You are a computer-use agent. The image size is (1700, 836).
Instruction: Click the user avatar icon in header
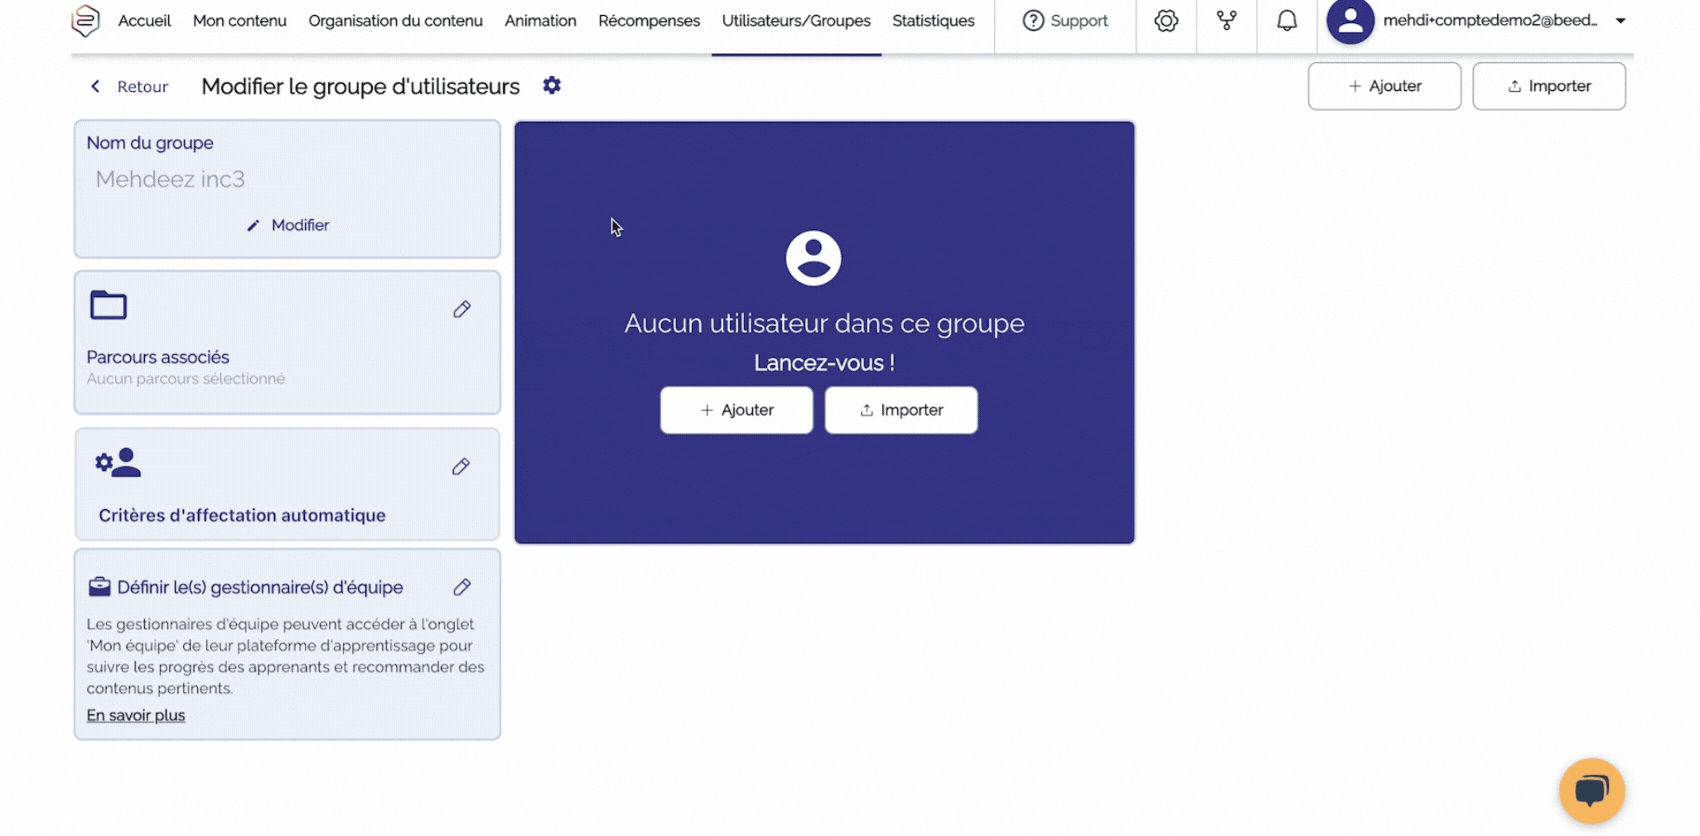(1350, 21)
